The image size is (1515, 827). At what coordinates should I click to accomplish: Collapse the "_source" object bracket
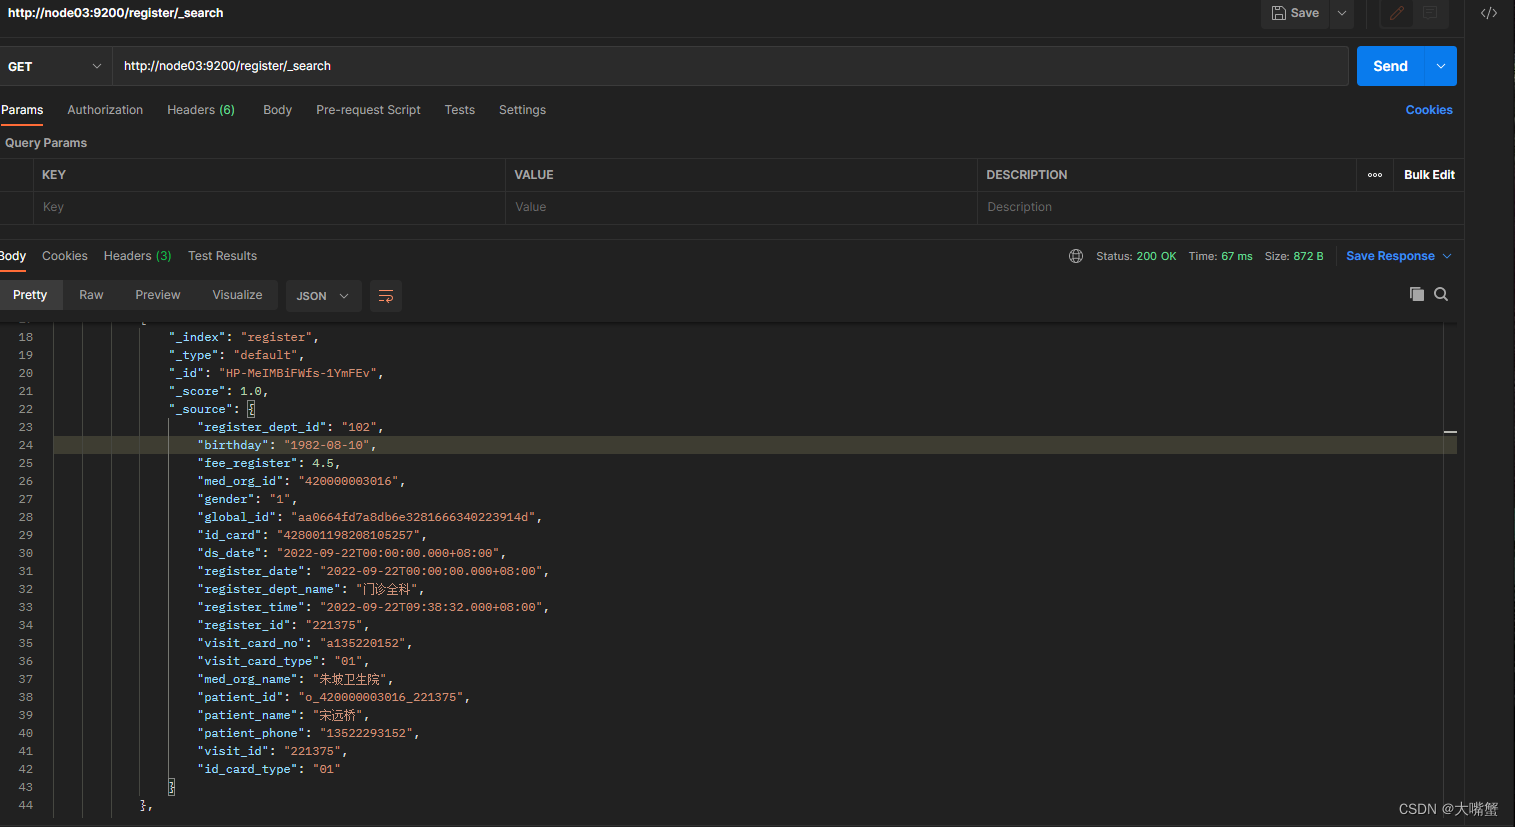[x=251, y=409]
